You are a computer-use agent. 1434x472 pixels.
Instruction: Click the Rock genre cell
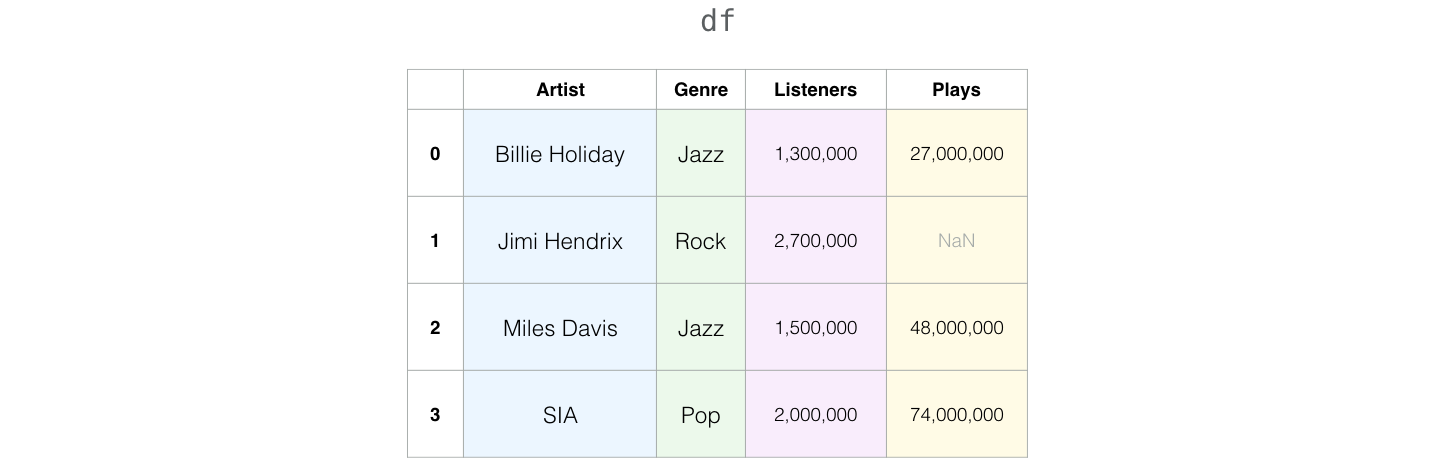coord(701,241)
